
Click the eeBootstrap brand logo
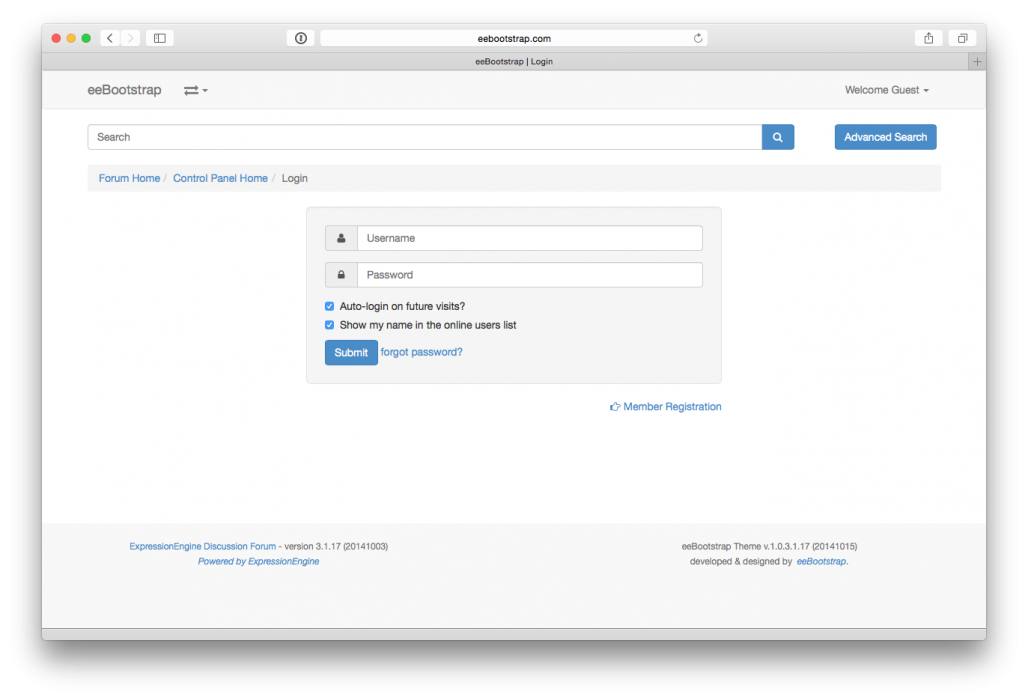pyautogui.click(x=125, y=90)
